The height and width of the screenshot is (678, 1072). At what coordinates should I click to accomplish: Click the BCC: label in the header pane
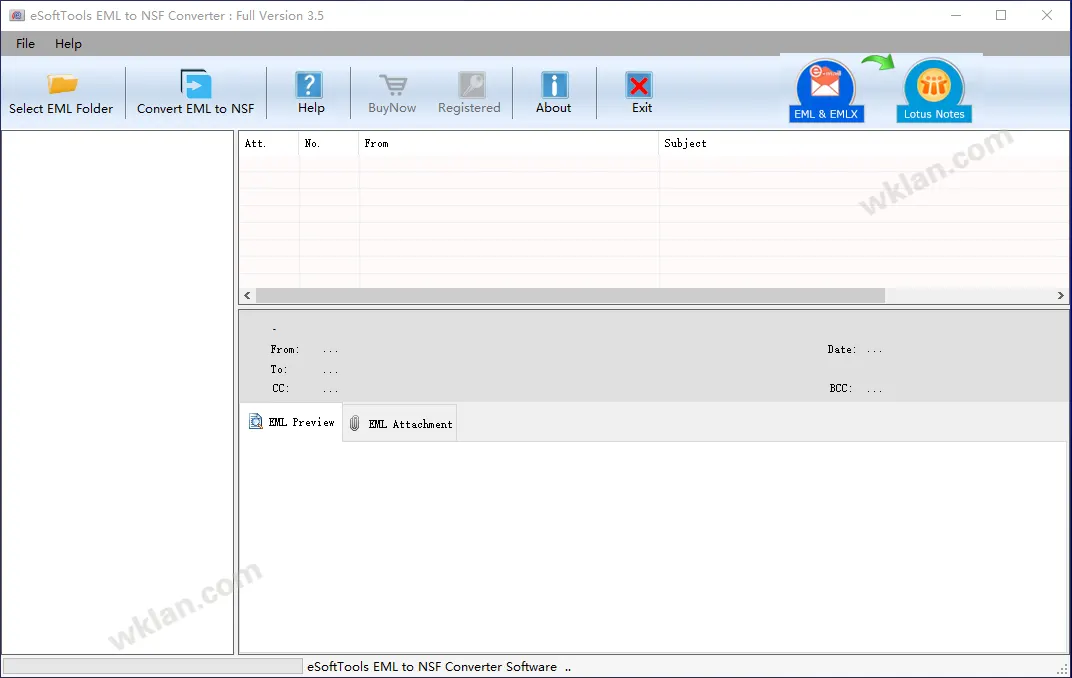click(x=841, y=388)
